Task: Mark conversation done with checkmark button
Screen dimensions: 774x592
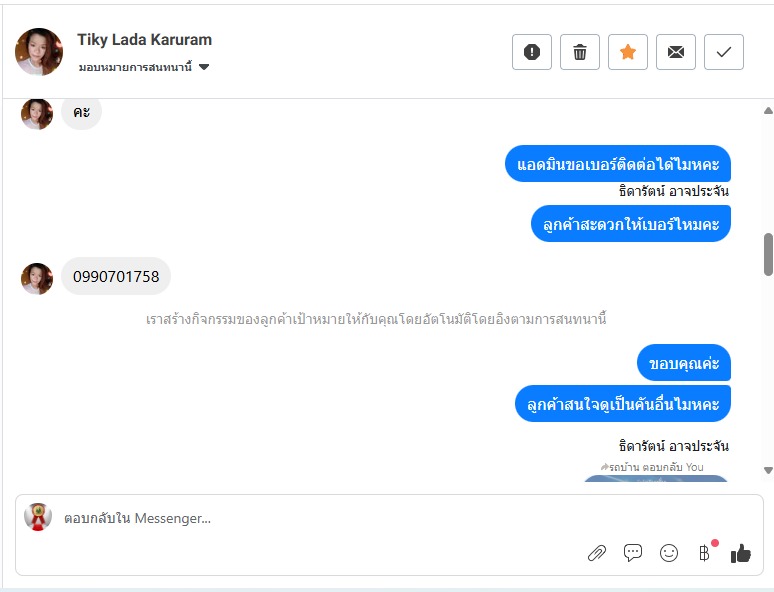Action: [x=724, y=52]
